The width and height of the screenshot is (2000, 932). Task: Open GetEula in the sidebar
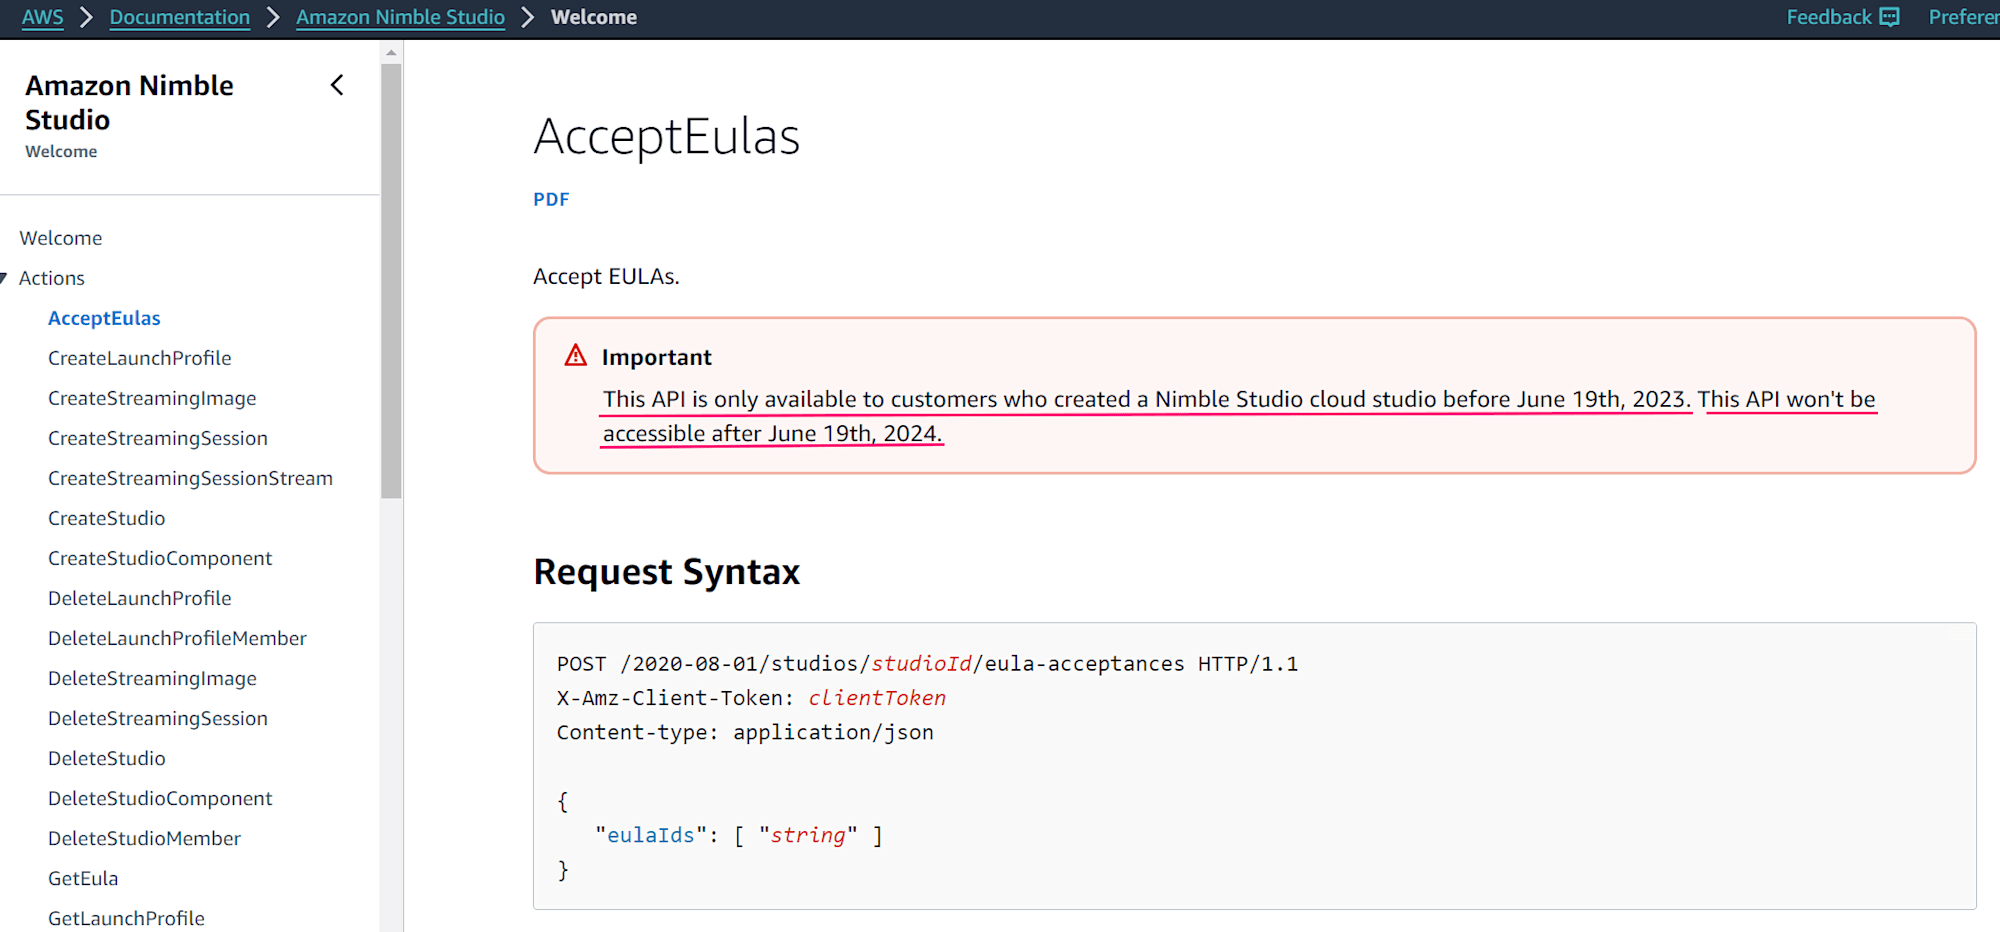click(x=83, y=878)
